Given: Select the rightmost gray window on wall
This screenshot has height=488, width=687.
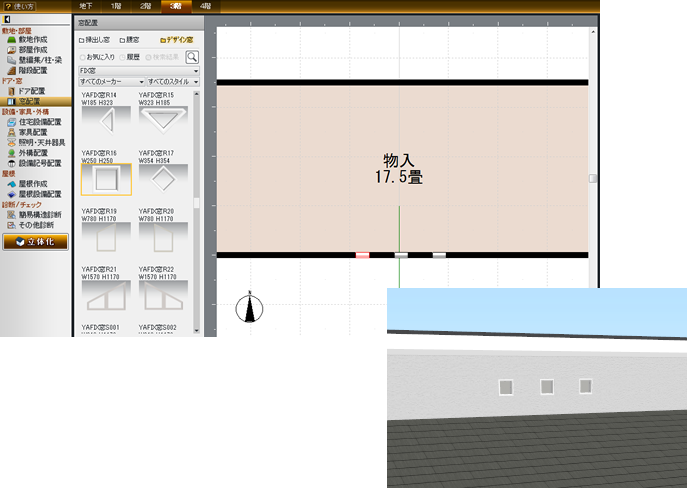Looking at the screenshot, I should pos(439,255).
